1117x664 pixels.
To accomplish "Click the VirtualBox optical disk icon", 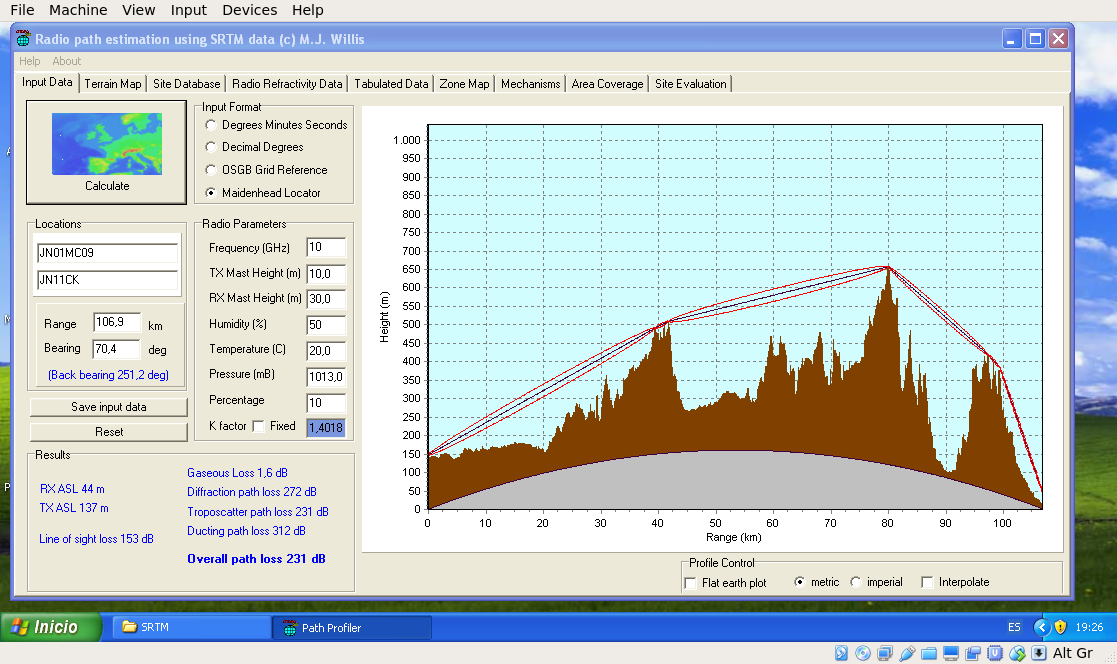I will [862, 654].
